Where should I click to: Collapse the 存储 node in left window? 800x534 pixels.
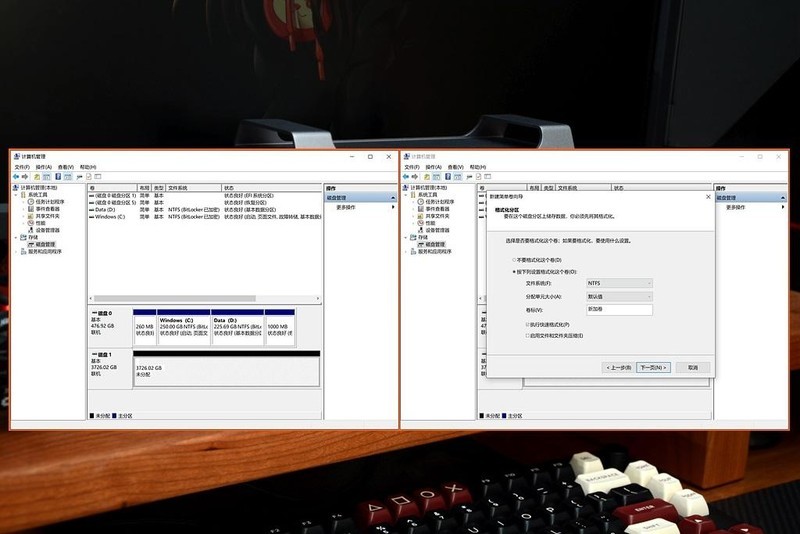tap(16, 238)
